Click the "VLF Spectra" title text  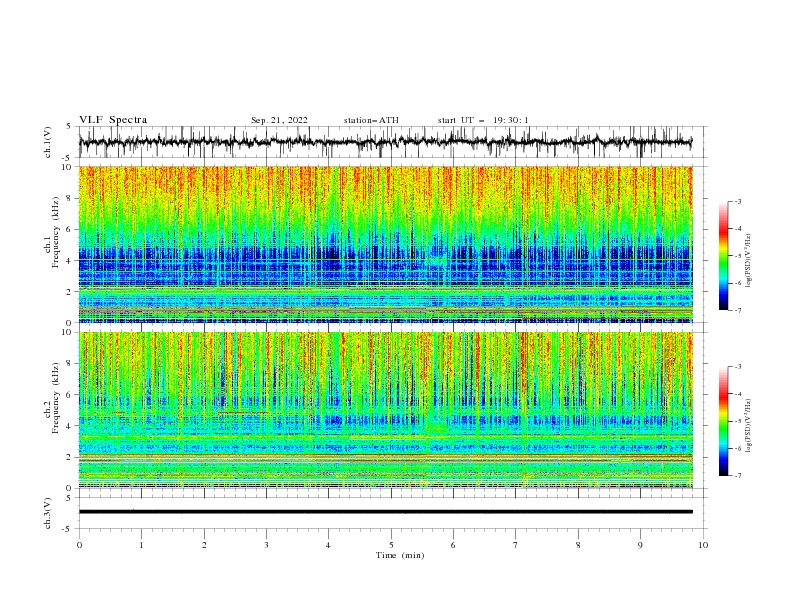point(113,120)
